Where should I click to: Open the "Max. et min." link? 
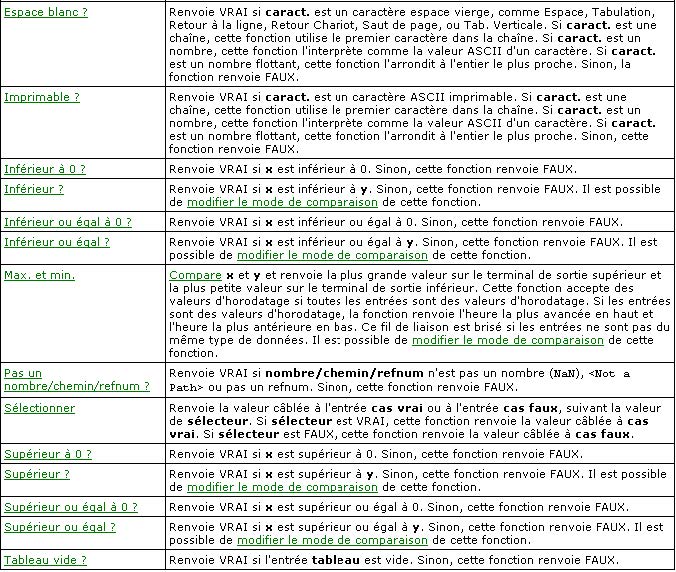39,275
